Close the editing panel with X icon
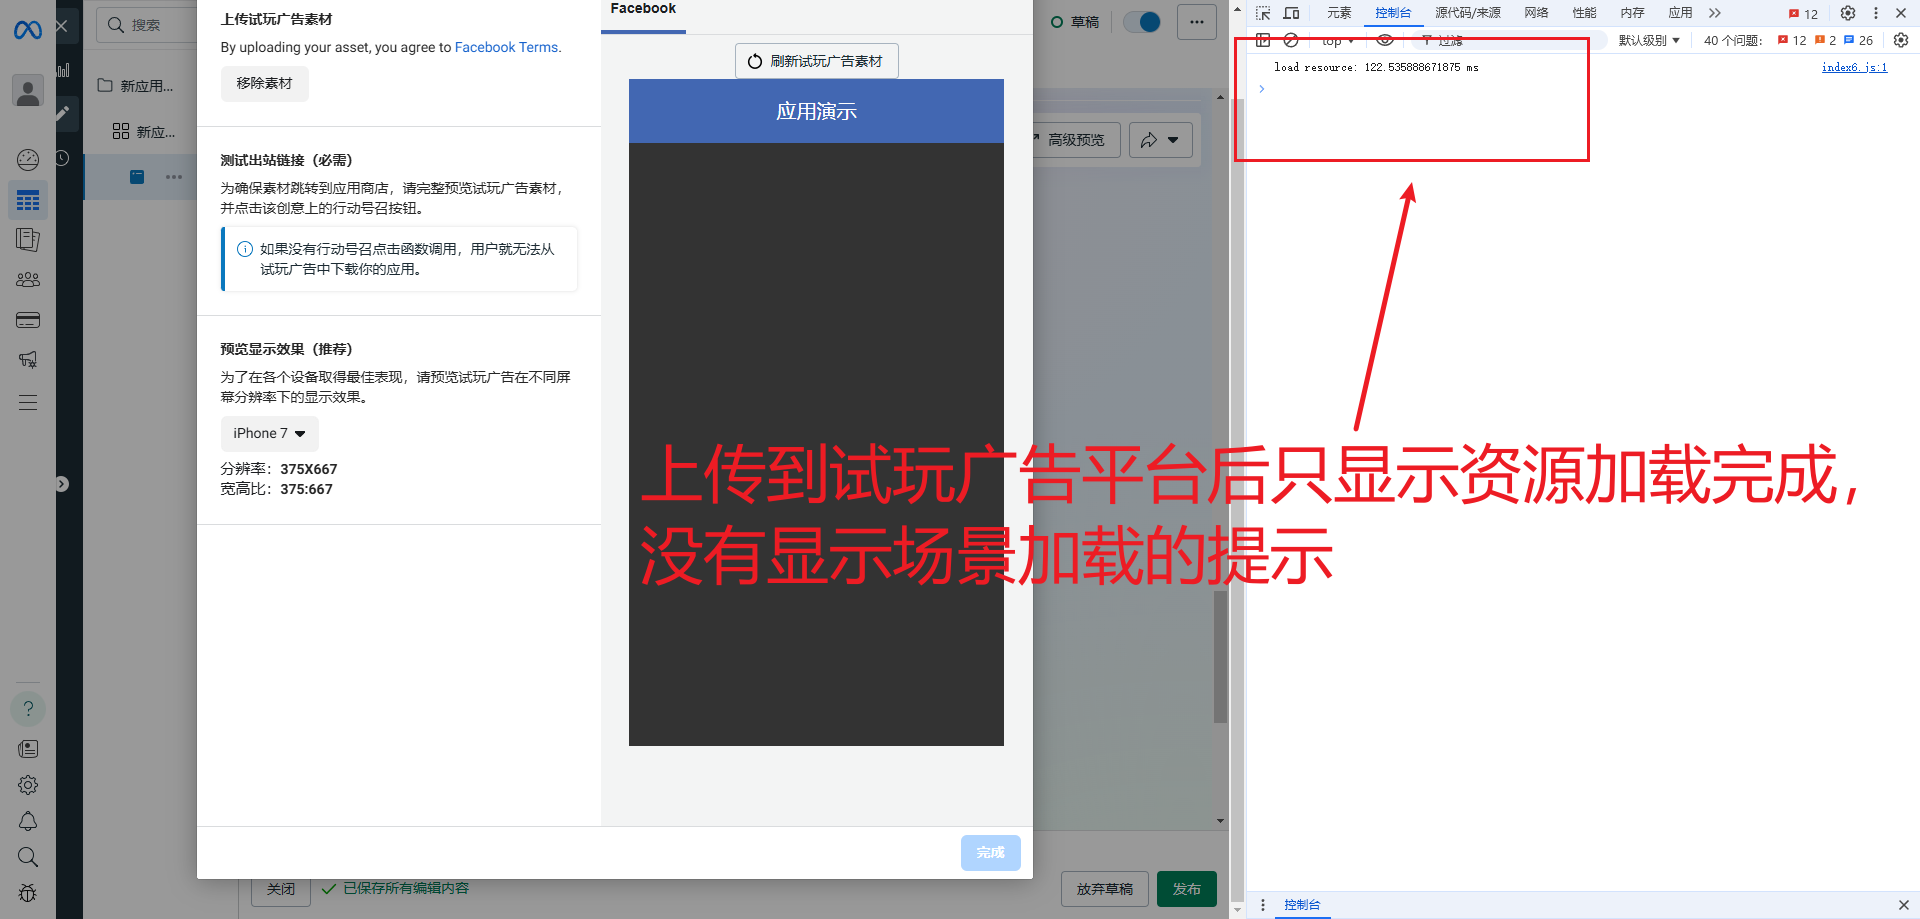This screenshot has width=1920, height=919. [x=62, y=25]
